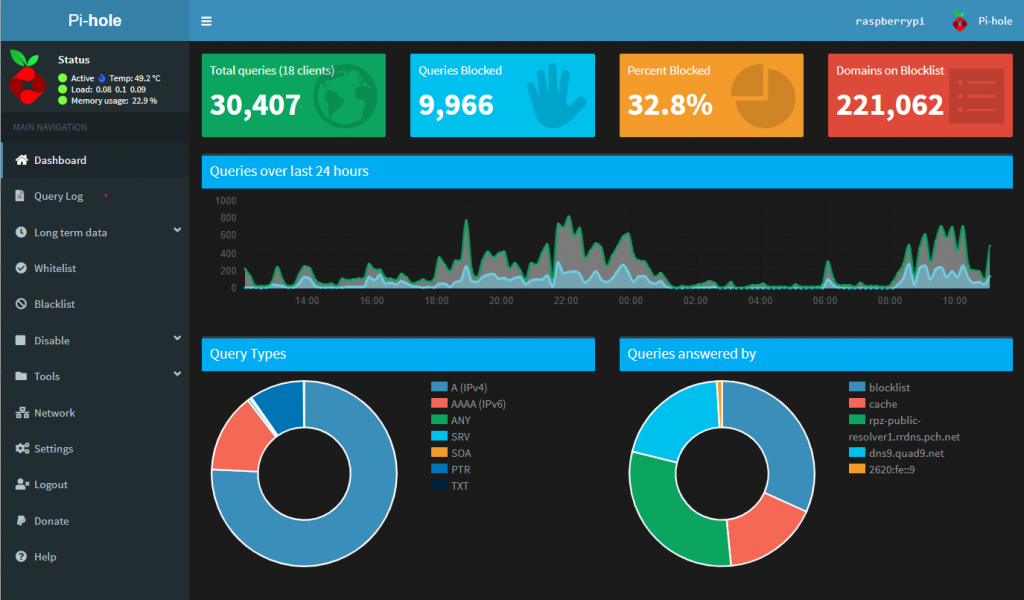Expand the Long term data submenu chevron
This screenshot has width=1024, height=600.
[x=177, y=230]
